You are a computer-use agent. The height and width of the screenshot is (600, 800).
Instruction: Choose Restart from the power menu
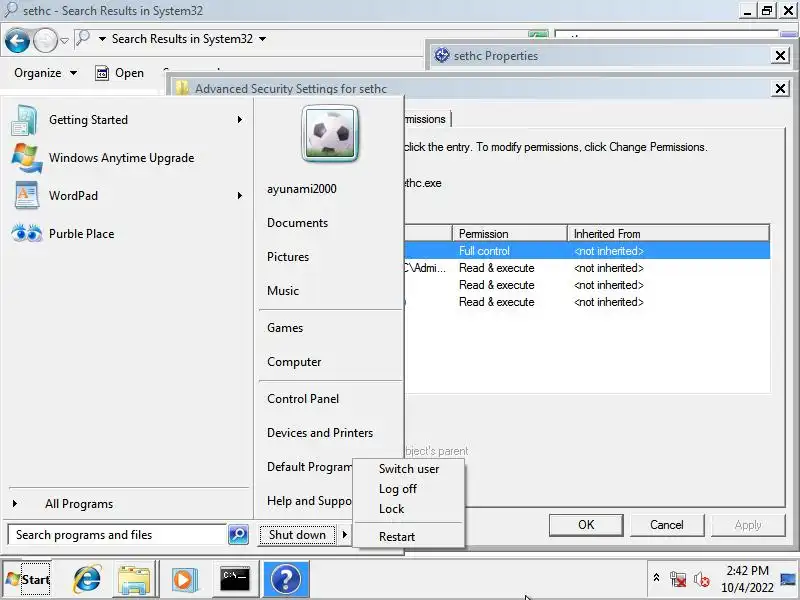(409, 537)
